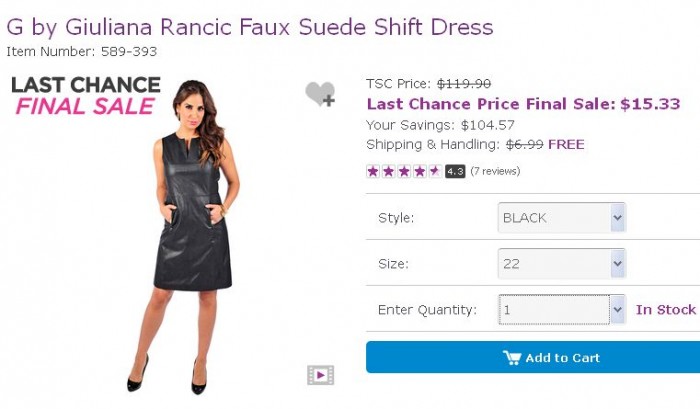The image size is (700, 409).
Task: Click the Your Savings $104.57 amount
Action: click(487, 125)
